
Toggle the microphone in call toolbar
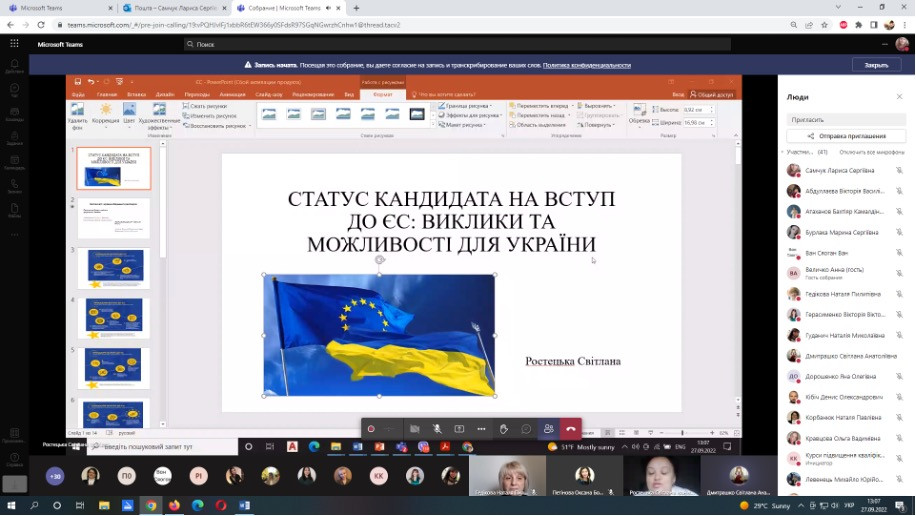pyautogui.click(x=437, y=429)
